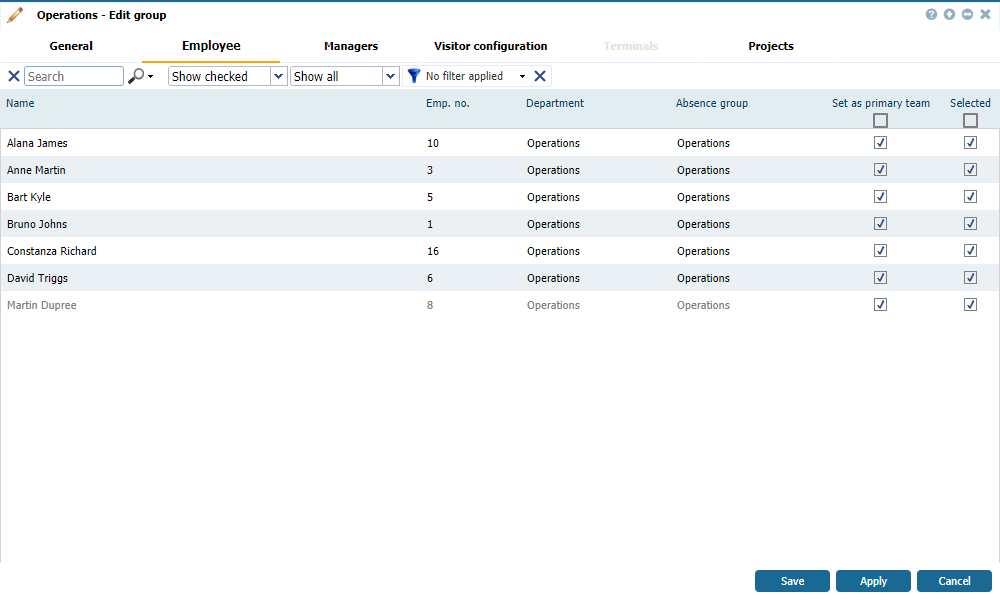This screenshot has width=1000, height=600.
Task: Open the Visitor configuration tab
Action: point(490,46)
